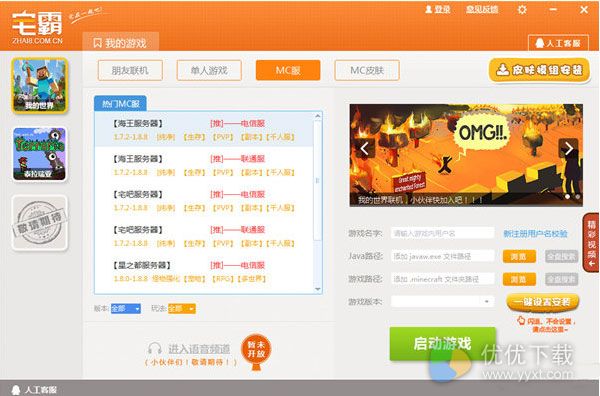The width and height of the screenshot is (600, 396).
Task: Click the 登录 login user icon
Action: (x=429, y=9)
